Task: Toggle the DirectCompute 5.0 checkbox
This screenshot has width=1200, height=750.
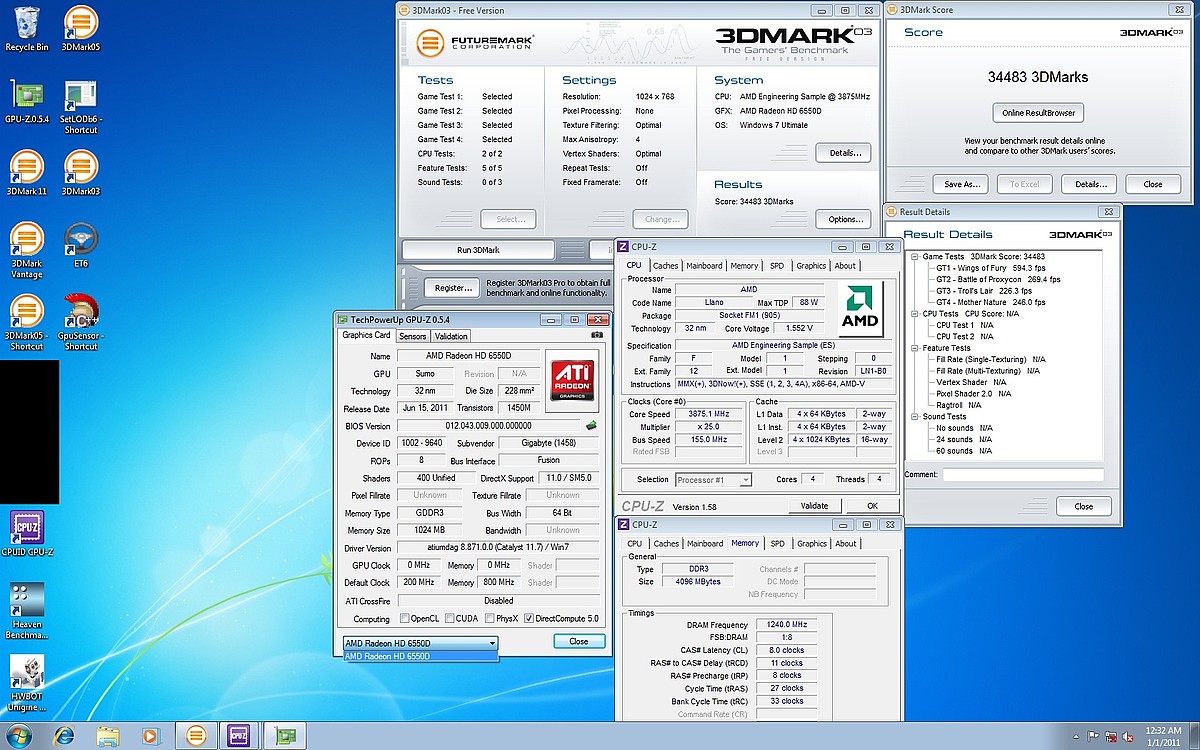Action: point(529,619)
